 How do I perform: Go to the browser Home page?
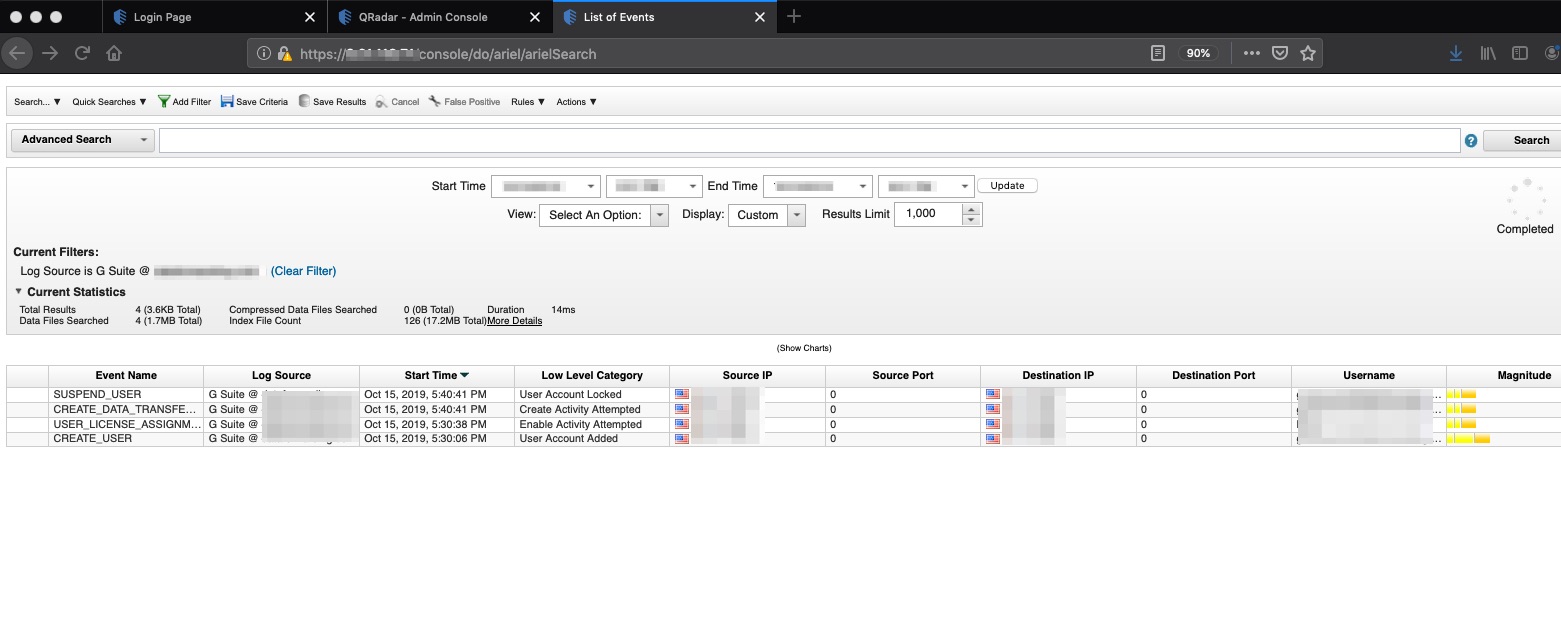[x=114, y=53]
